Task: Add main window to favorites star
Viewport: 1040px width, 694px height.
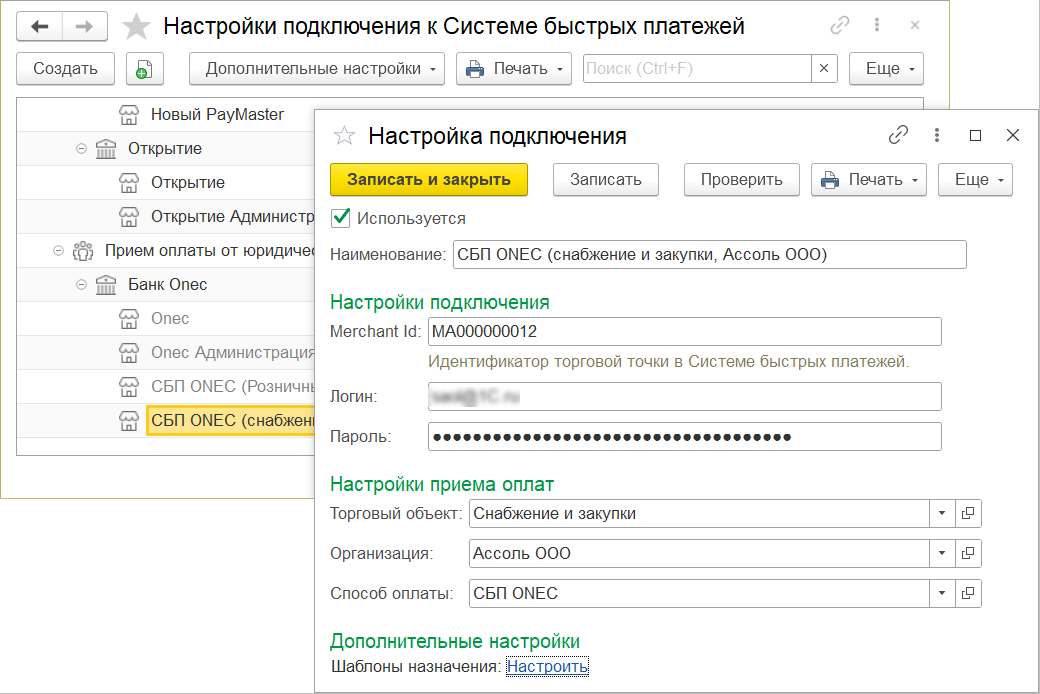Action: (x=137, y=27)
